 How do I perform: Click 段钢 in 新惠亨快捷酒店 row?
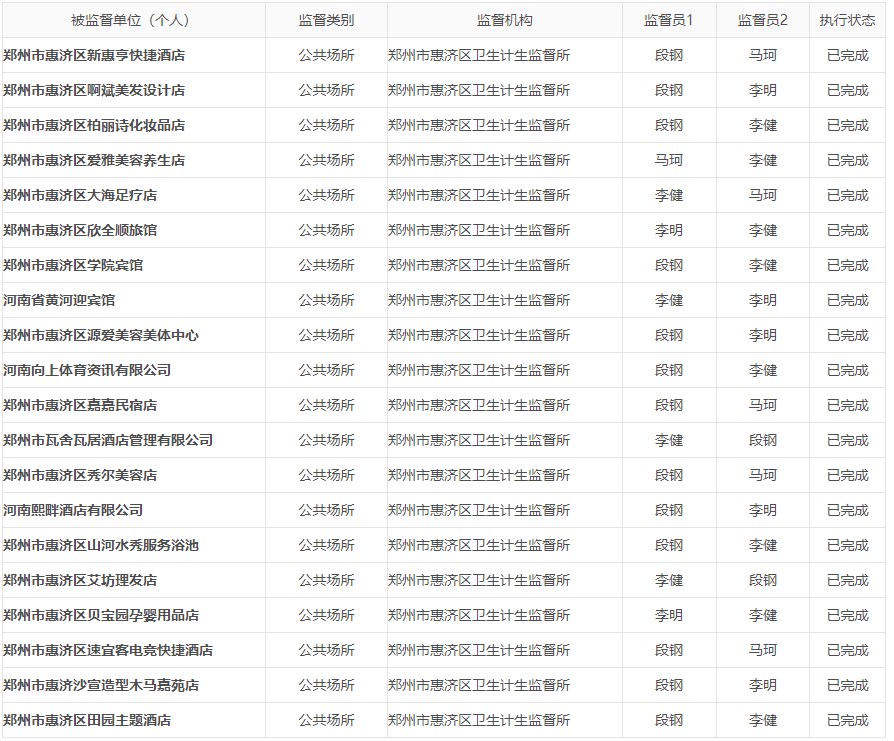tap(668, 55)
